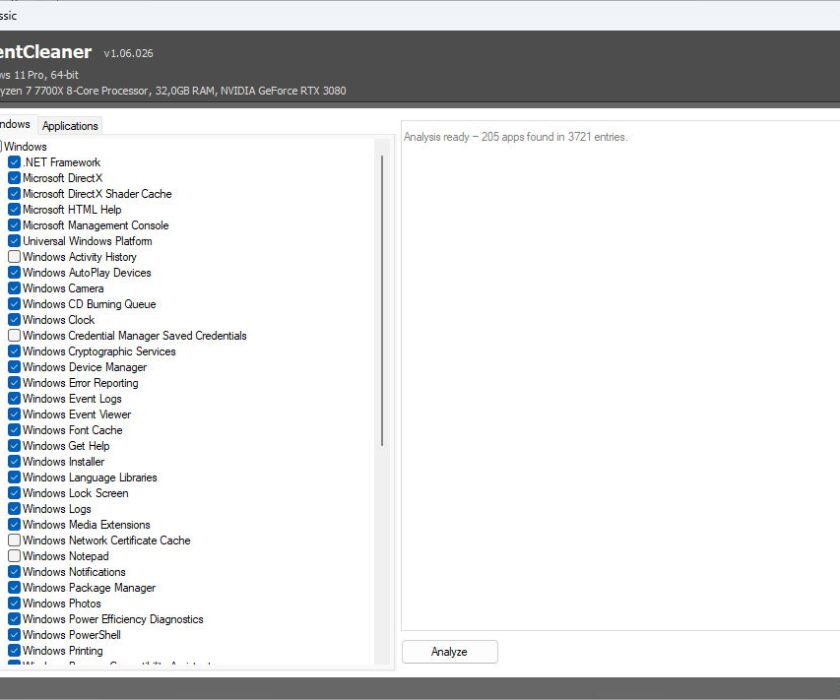Screen dimensions: 840x700
Task: Uncheck Microsoft DirectX checkbox
Action: coord(14,178)
